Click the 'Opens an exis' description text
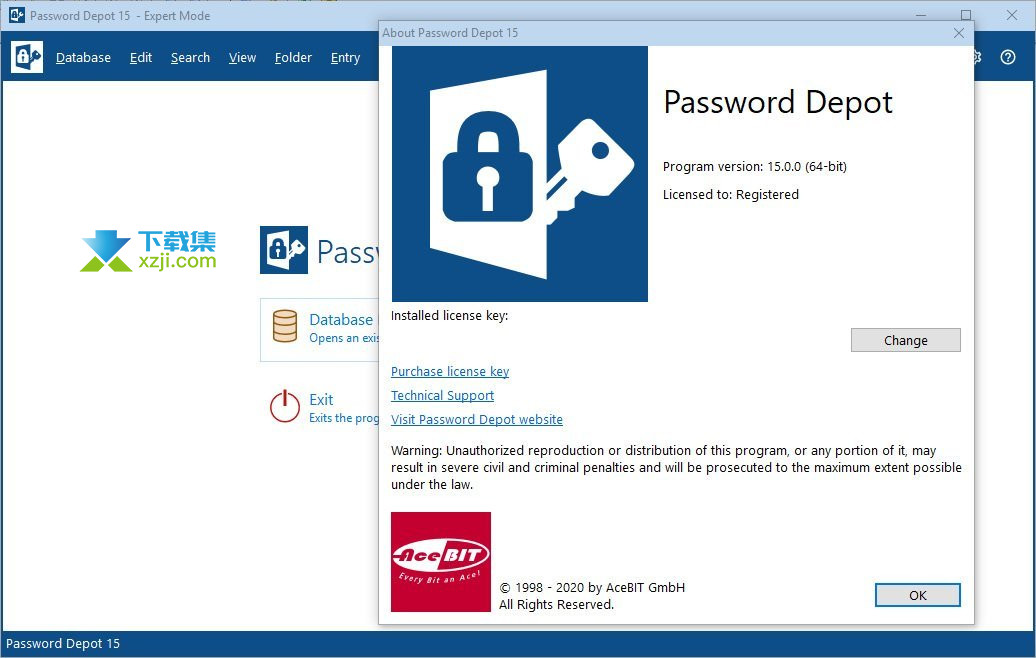The width and height of the screenshot is (1036, 658). [344, 338]
